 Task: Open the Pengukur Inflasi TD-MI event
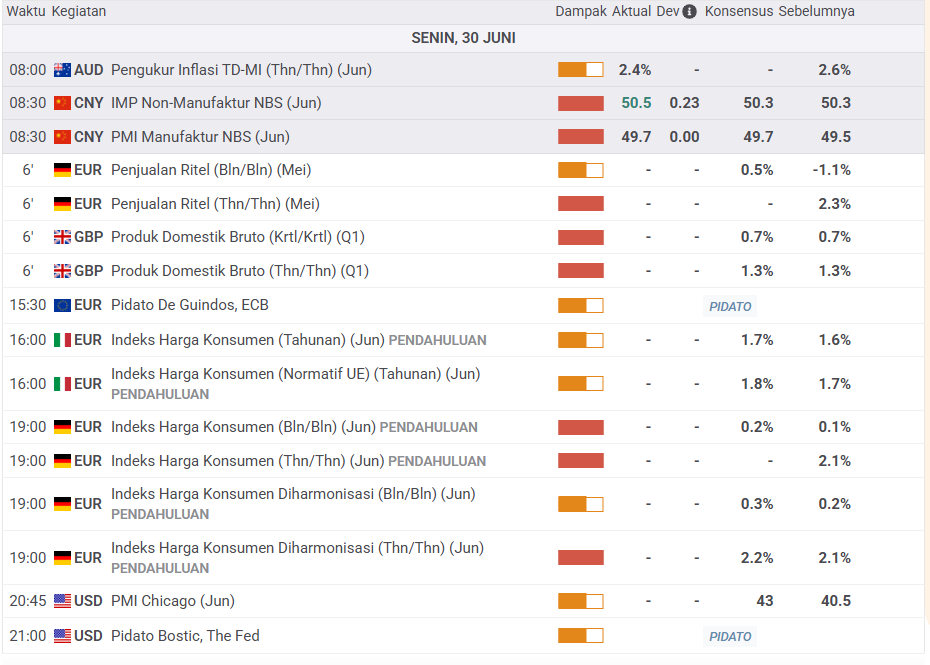click(241, 70)
